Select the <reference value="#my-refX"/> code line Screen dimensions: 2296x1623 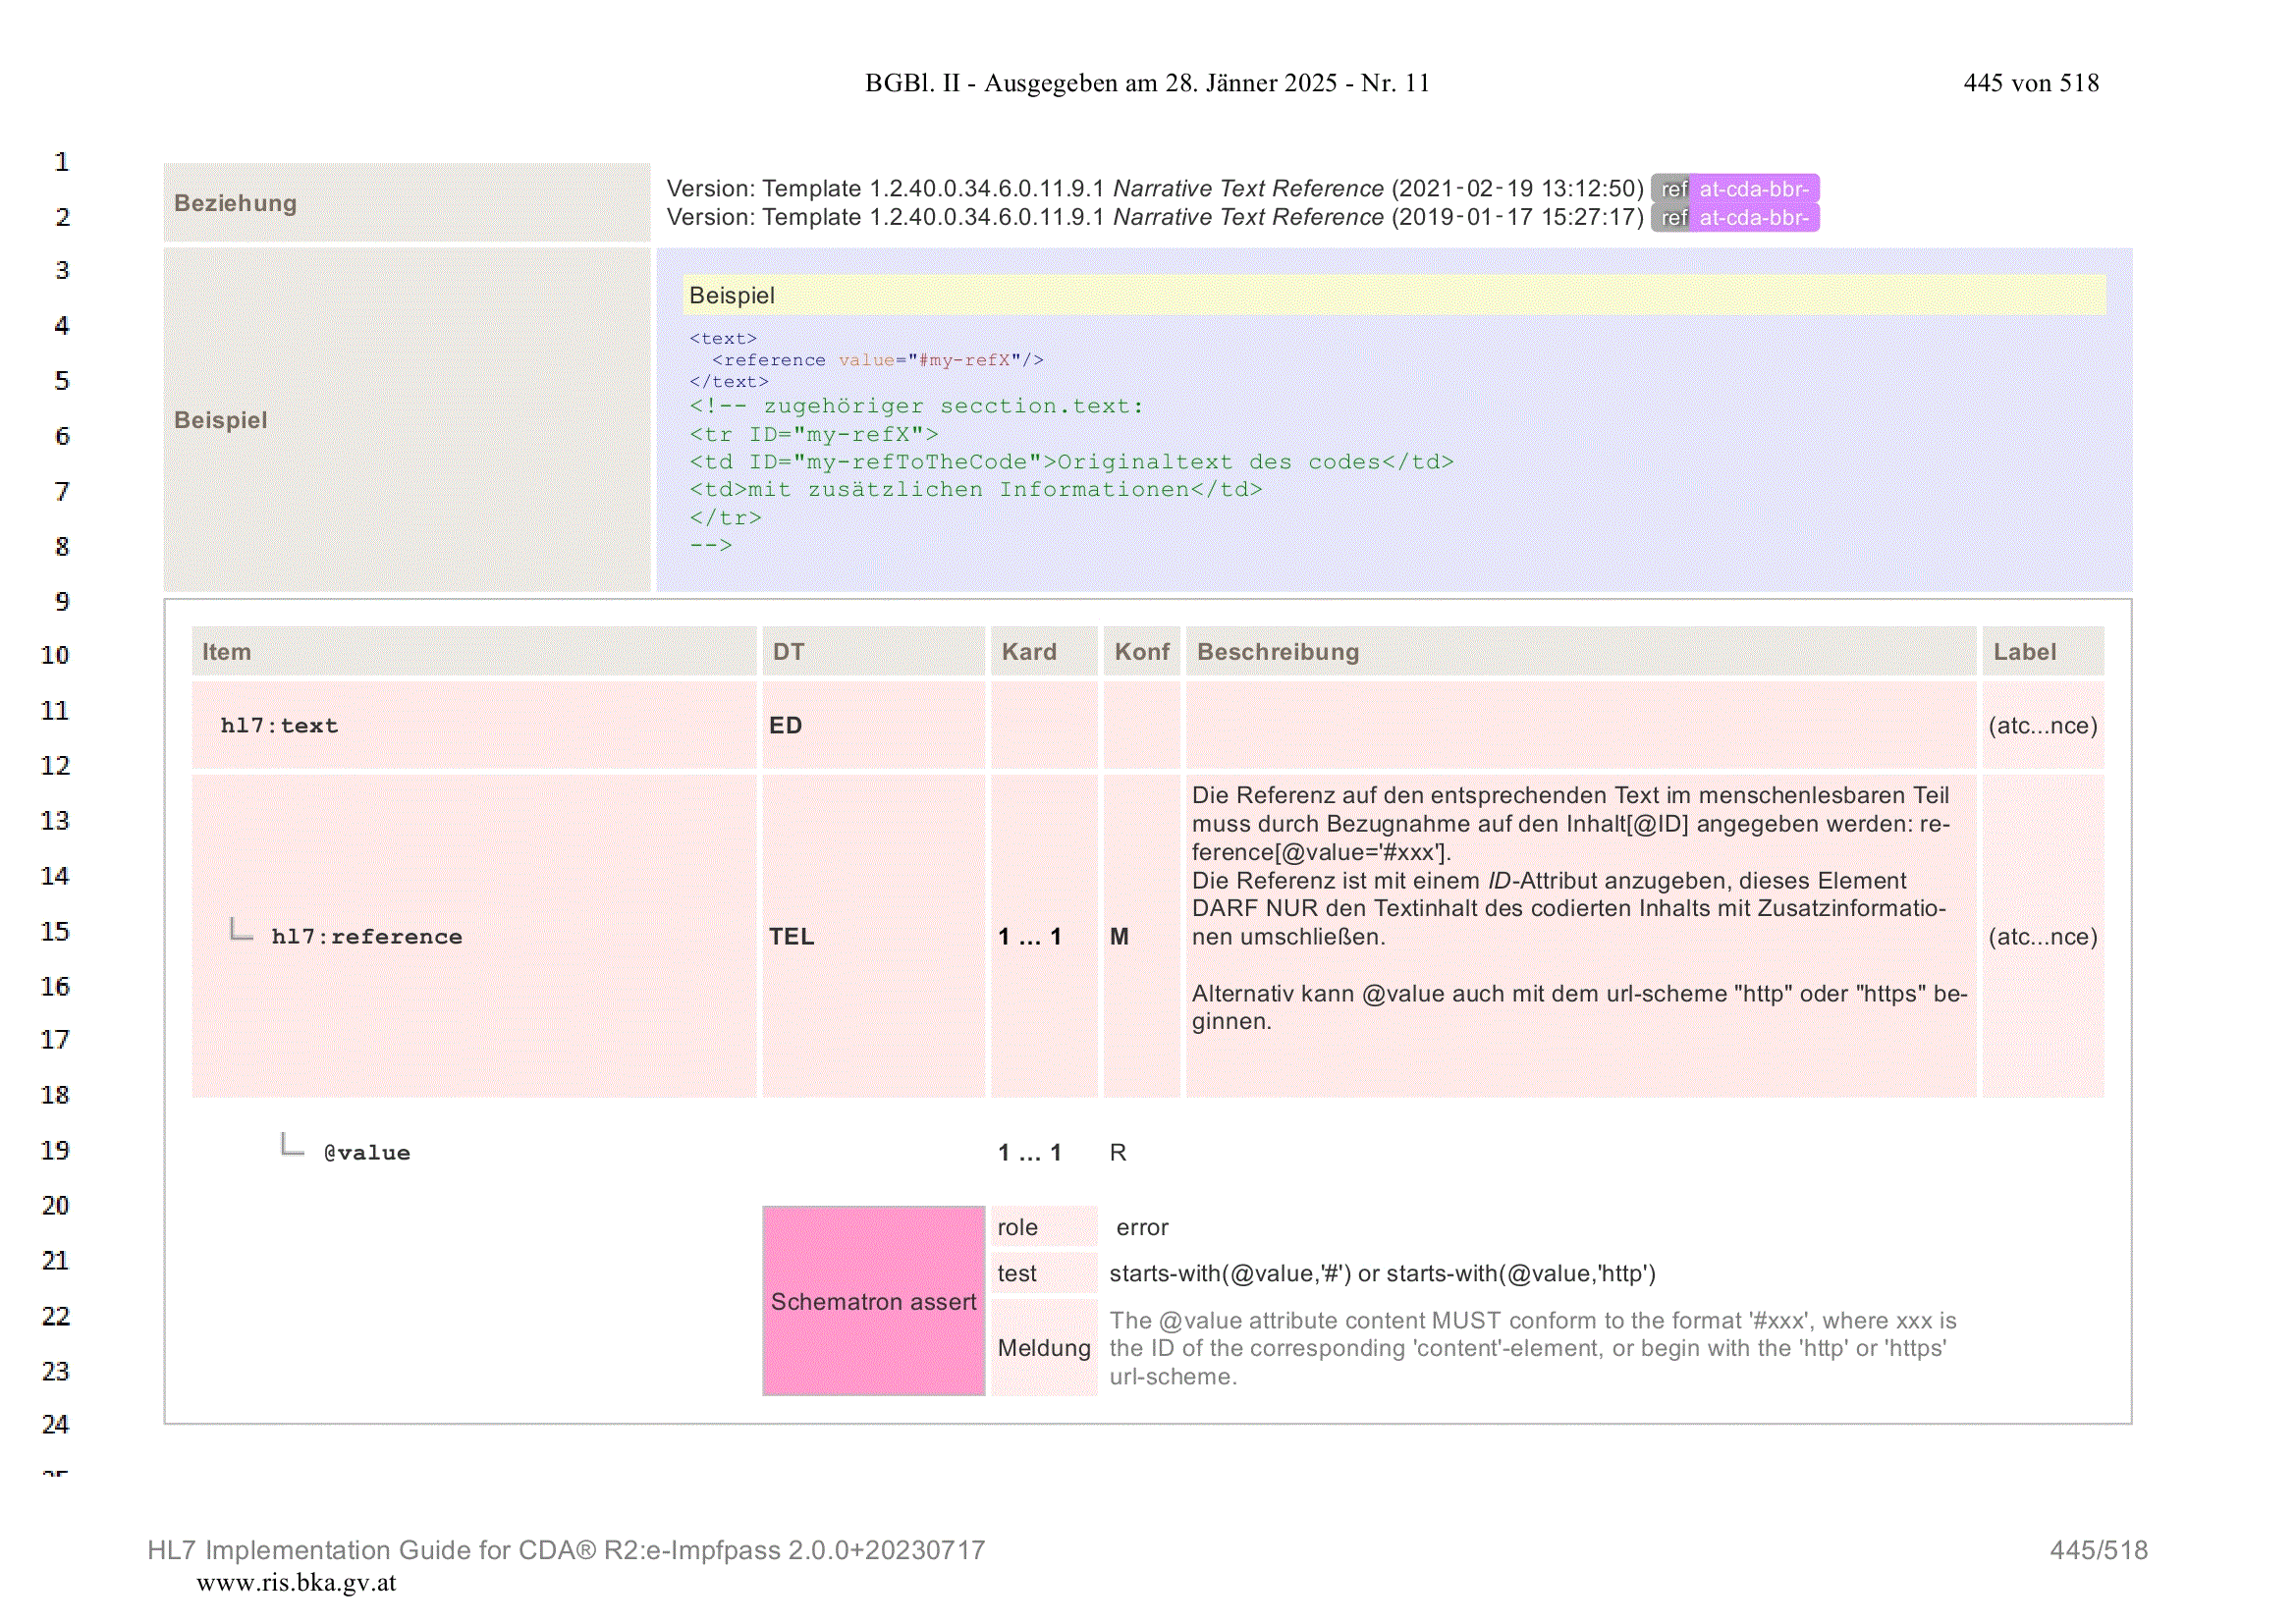[x=877, y=360]
